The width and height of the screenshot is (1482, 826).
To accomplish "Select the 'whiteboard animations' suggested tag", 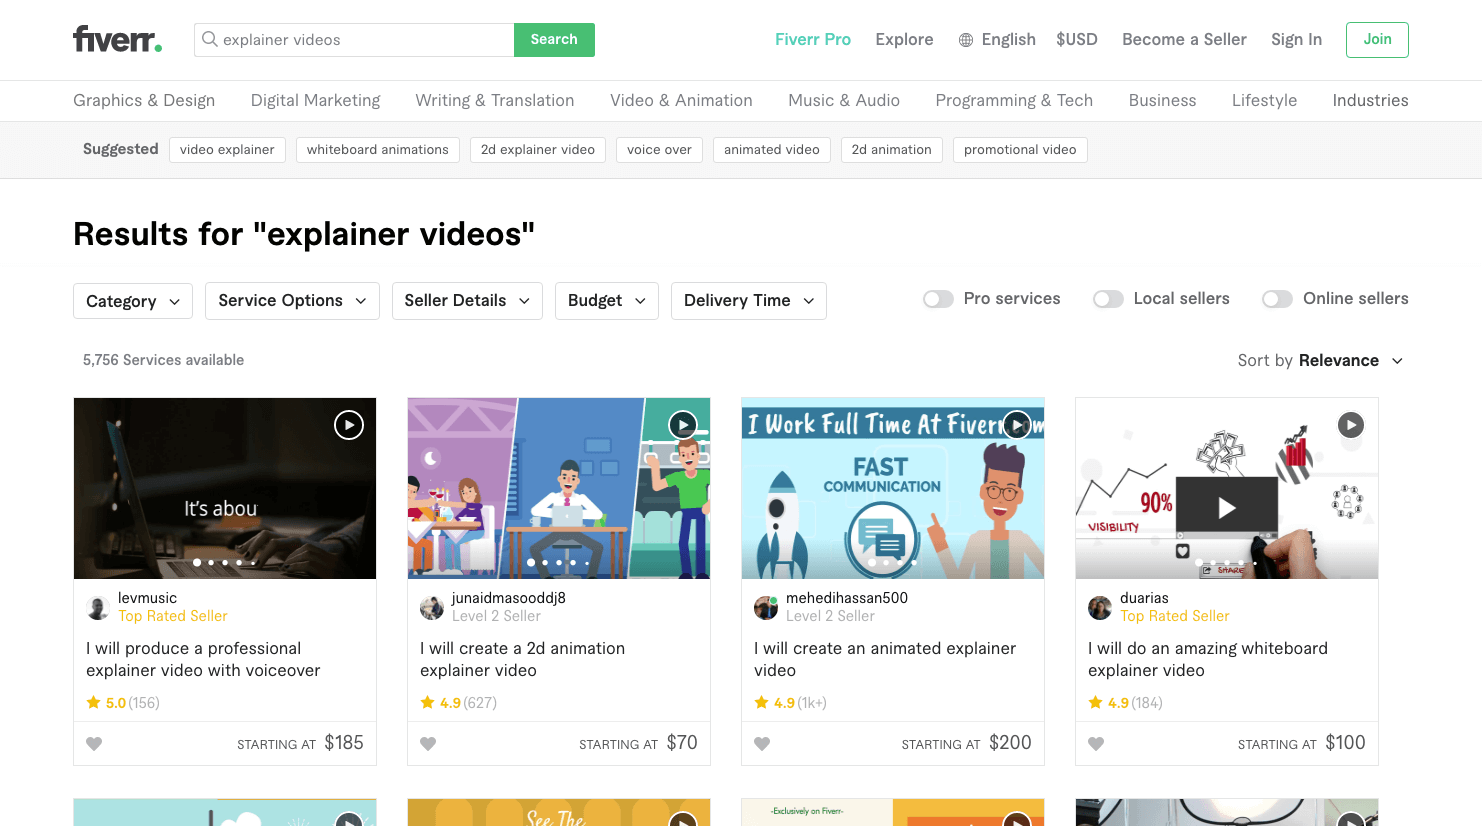I will pos(378,150).
